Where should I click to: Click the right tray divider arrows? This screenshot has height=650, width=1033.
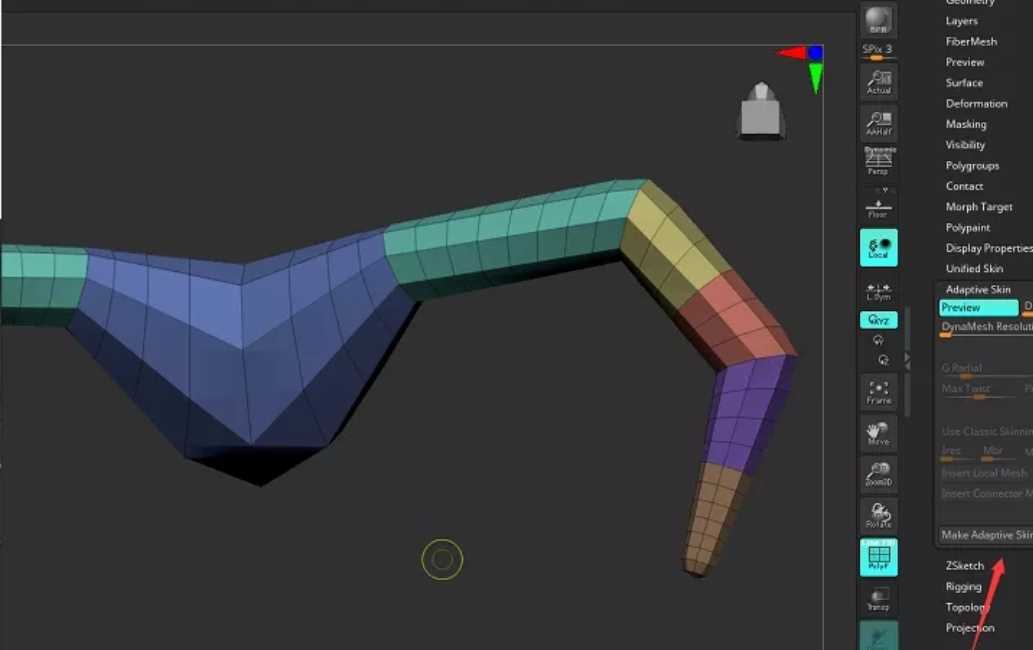pos(907,360)
